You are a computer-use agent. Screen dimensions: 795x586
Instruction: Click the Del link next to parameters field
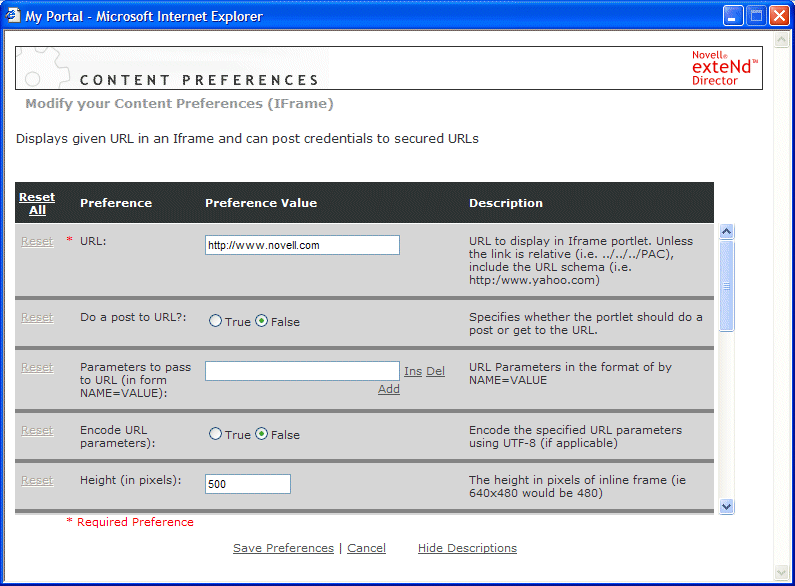pos(435,371)
